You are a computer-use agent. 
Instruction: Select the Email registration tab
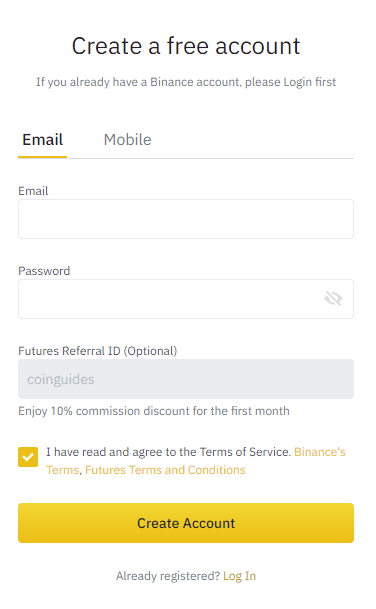click(x=42, y=140)
